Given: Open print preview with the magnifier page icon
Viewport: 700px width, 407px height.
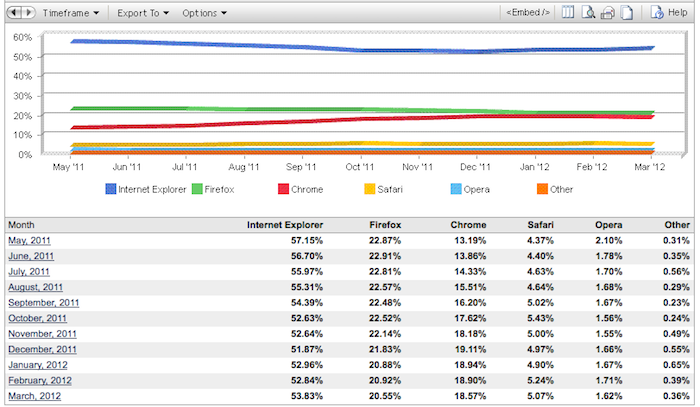Looking at the screenshot, I should tap(588, 12).
